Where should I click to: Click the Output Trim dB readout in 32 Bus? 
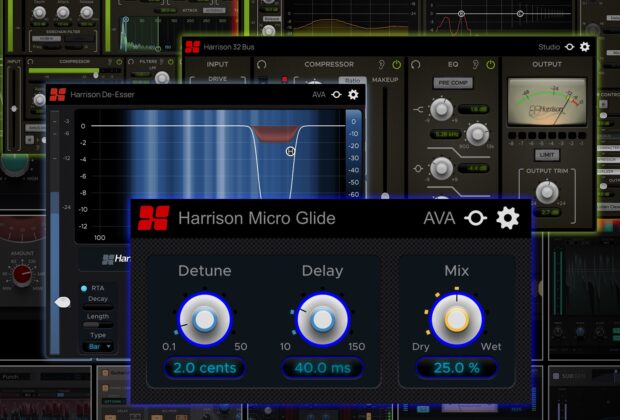pos(547,212)
